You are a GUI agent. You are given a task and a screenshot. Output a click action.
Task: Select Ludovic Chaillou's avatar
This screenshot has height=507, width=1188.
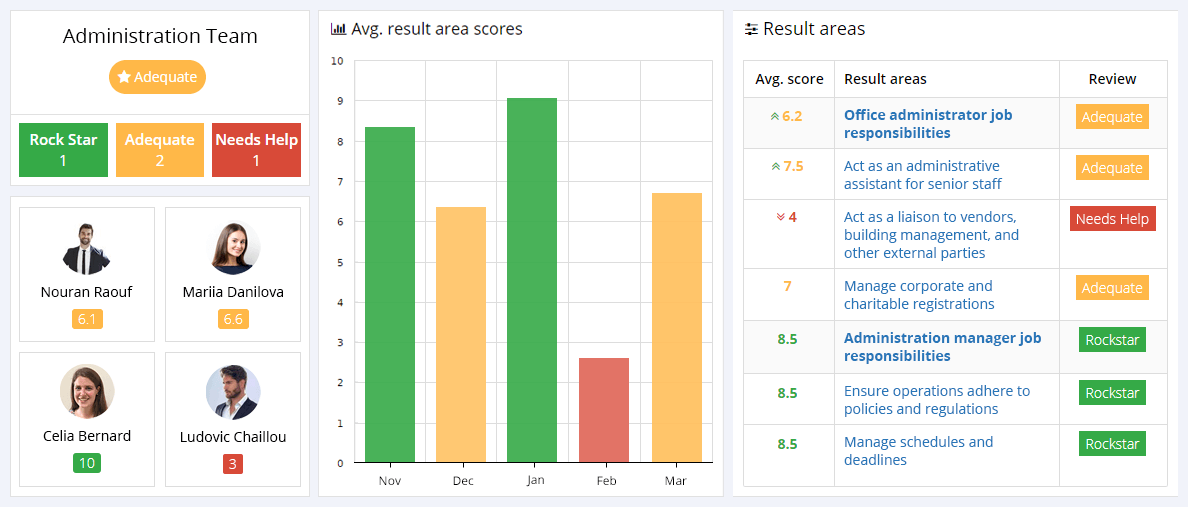click(x=233, y=391)
